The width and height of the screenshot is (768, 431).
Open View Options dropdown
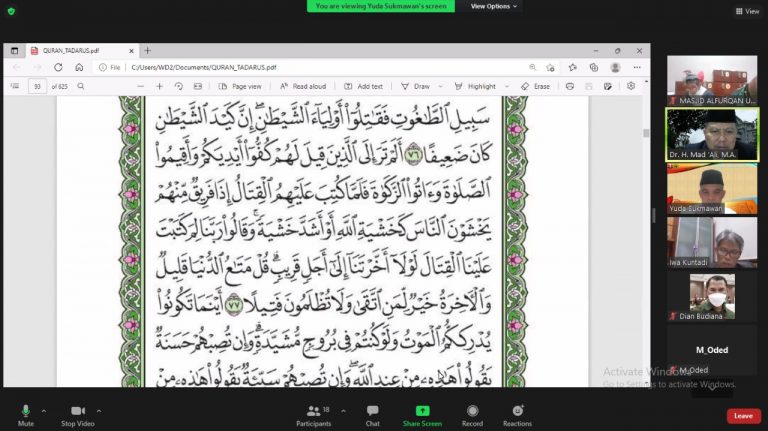click(x=493, y=6)
